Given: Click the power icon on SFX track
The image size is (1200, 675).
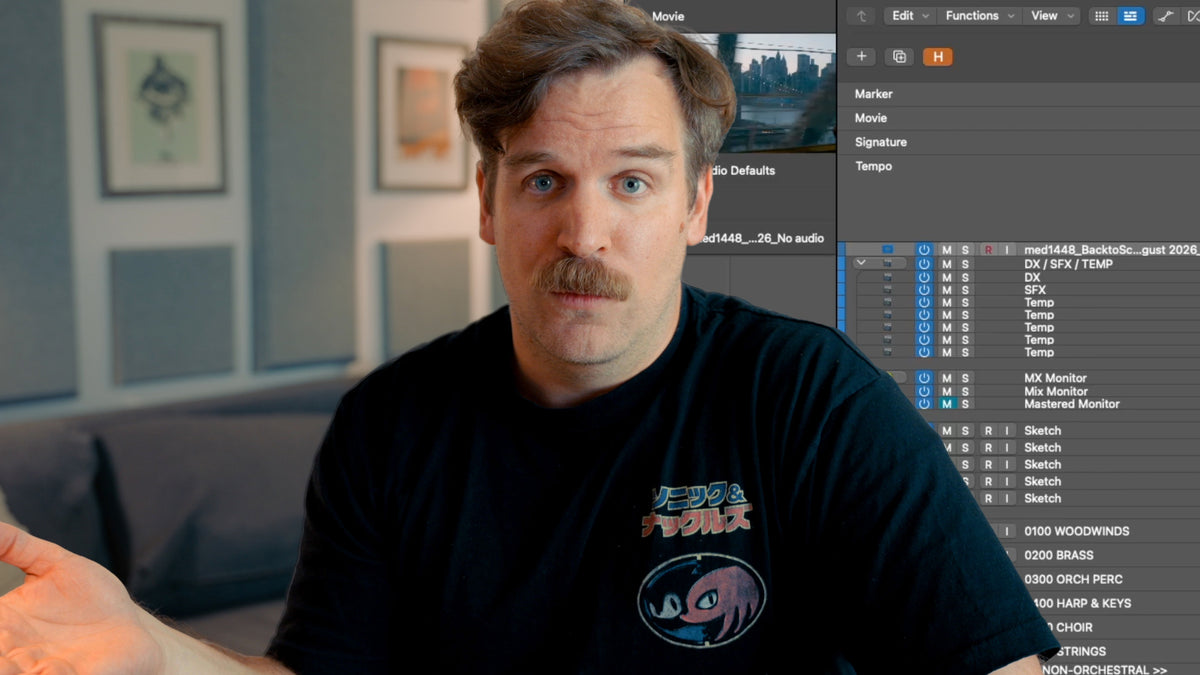Looking at the screenshot, I should (x=924, y=290).
